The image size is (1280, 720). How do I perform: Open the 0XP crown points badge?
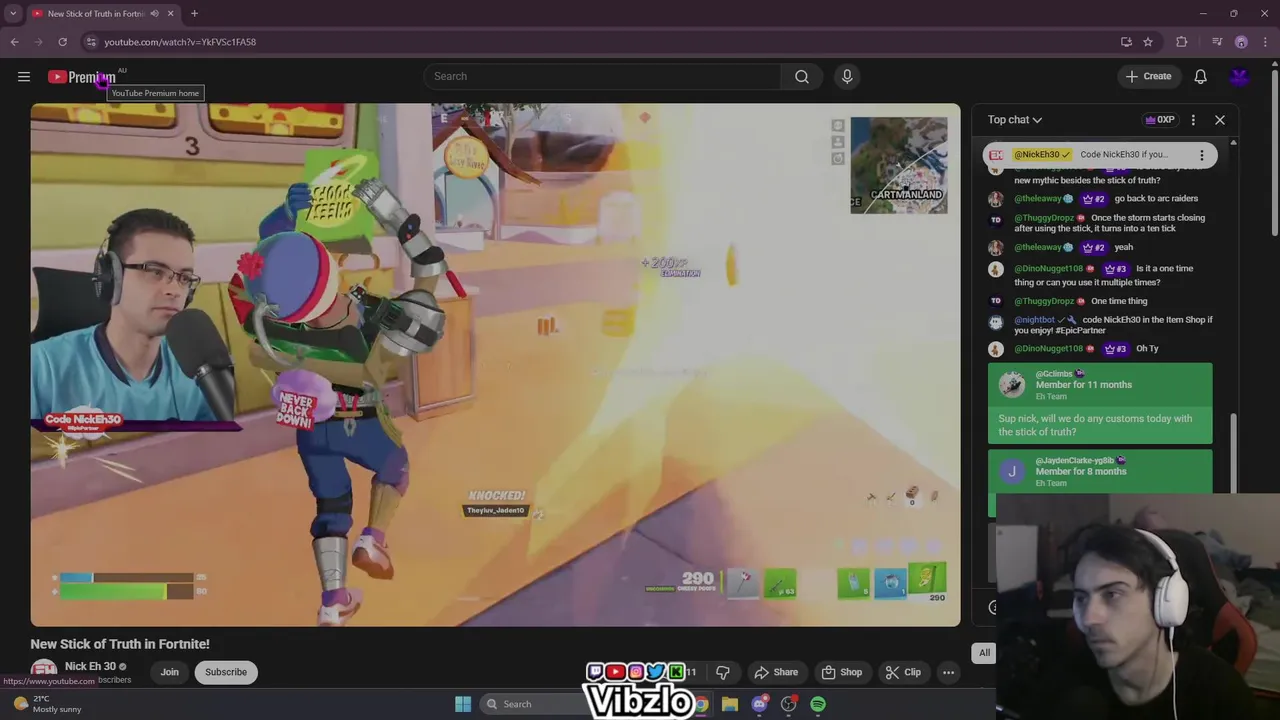point(1160,120)
